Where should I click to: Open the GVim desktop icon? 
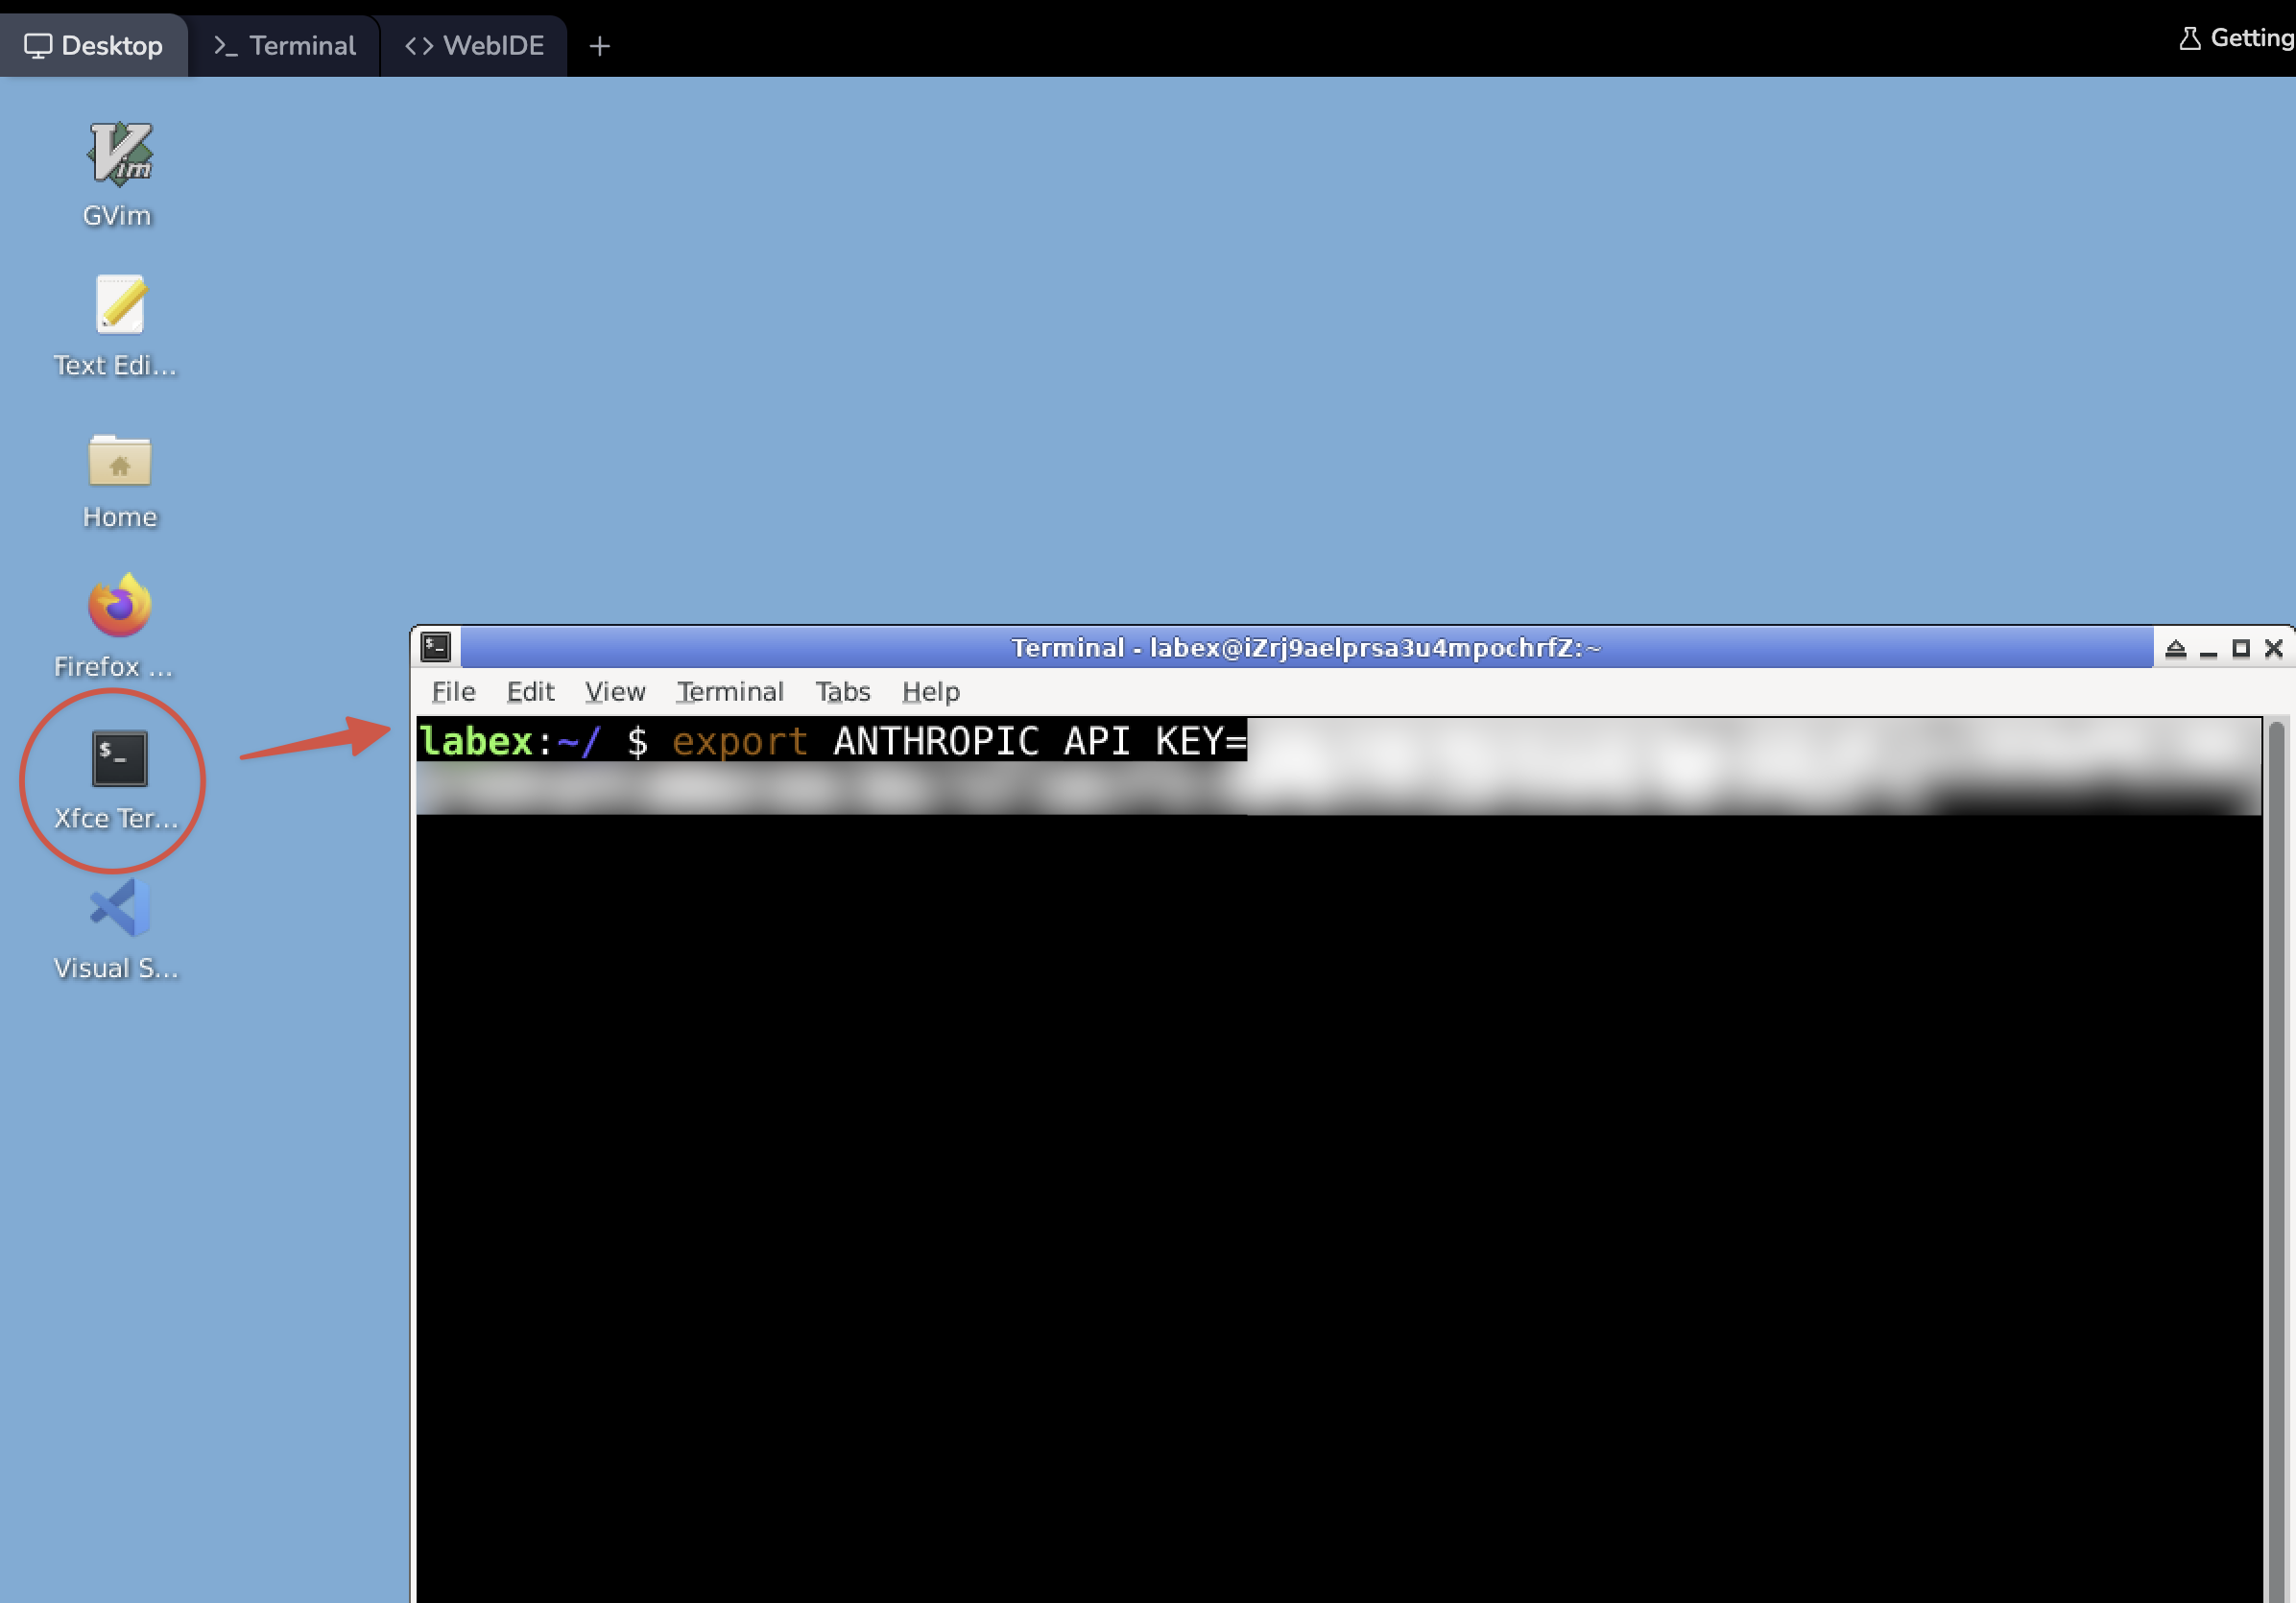point(119,155)
